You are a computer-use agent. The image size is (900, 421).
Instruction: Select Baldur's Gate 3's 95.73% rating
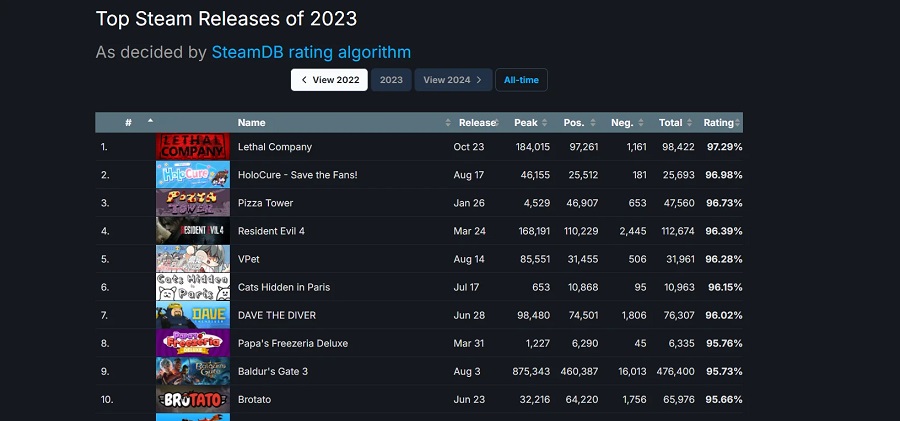(x=724, y=372)
